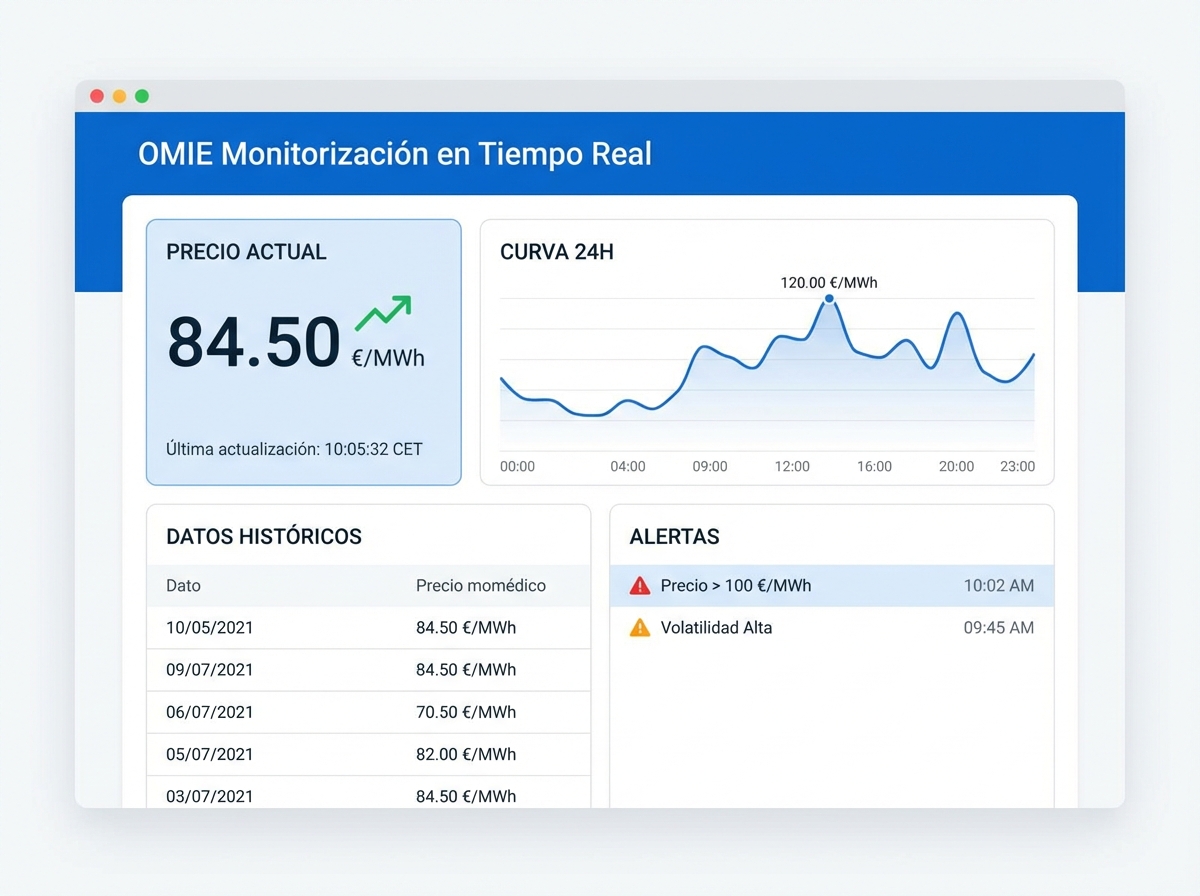
Task: Click the yellow warning icon for Volatilidad Alta
Action: tap(639, 628)
